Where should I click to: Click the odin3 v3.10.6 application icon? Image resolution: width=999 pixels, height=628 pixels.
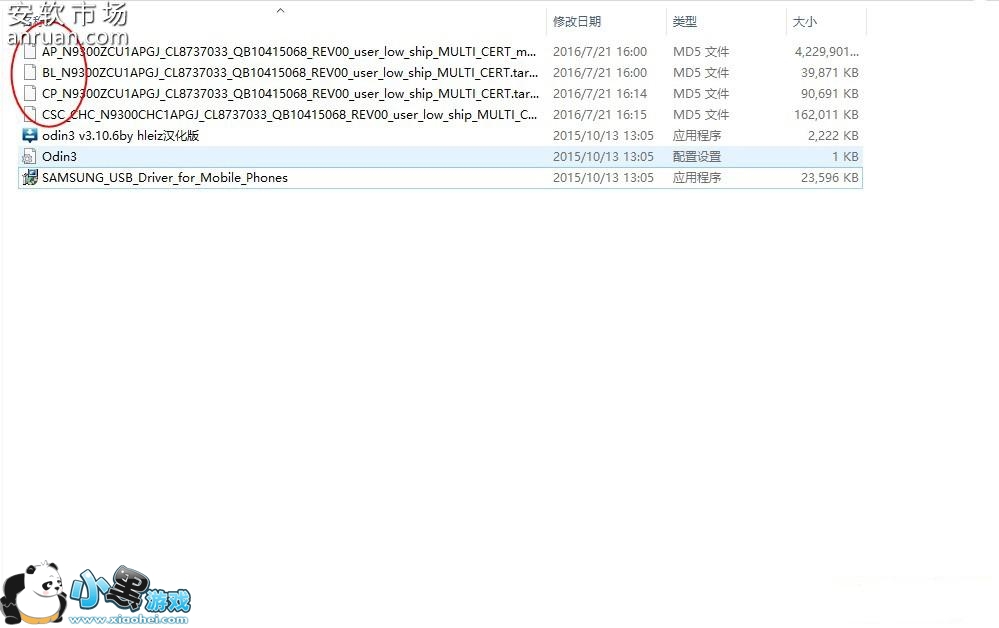(x=29, y=135)
